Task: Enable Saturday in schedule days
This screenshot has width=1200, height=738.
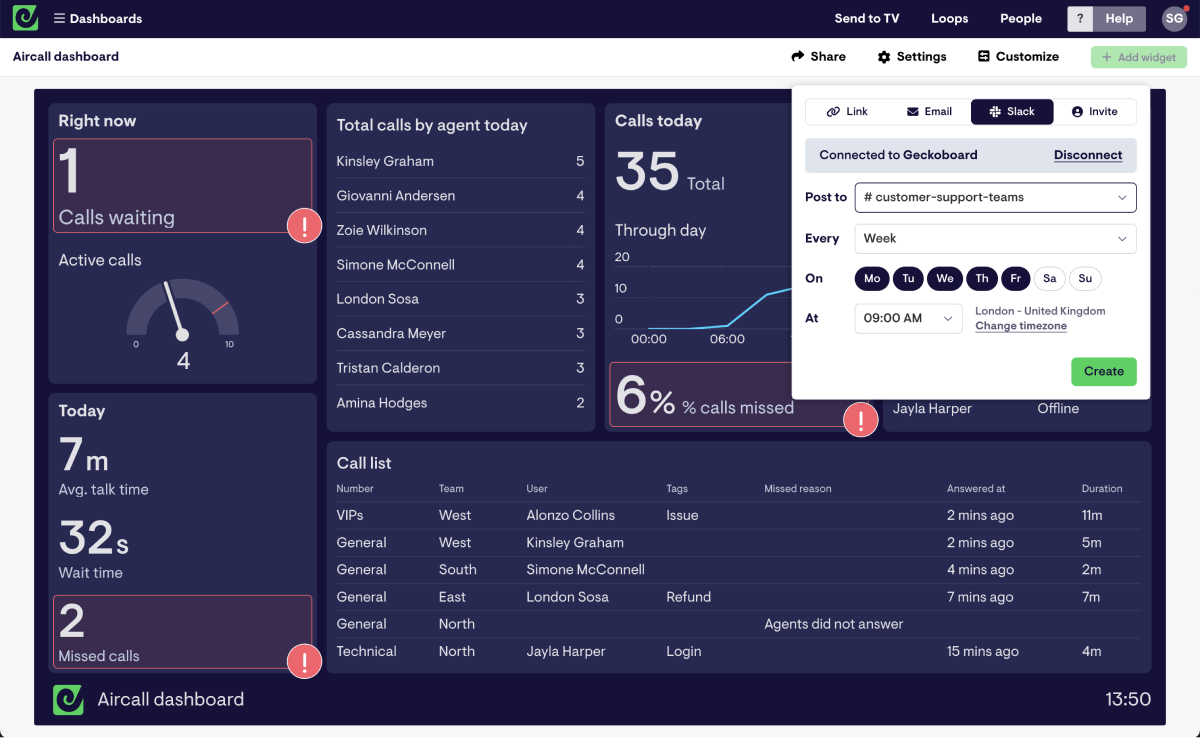Action: click(1049, 279)
